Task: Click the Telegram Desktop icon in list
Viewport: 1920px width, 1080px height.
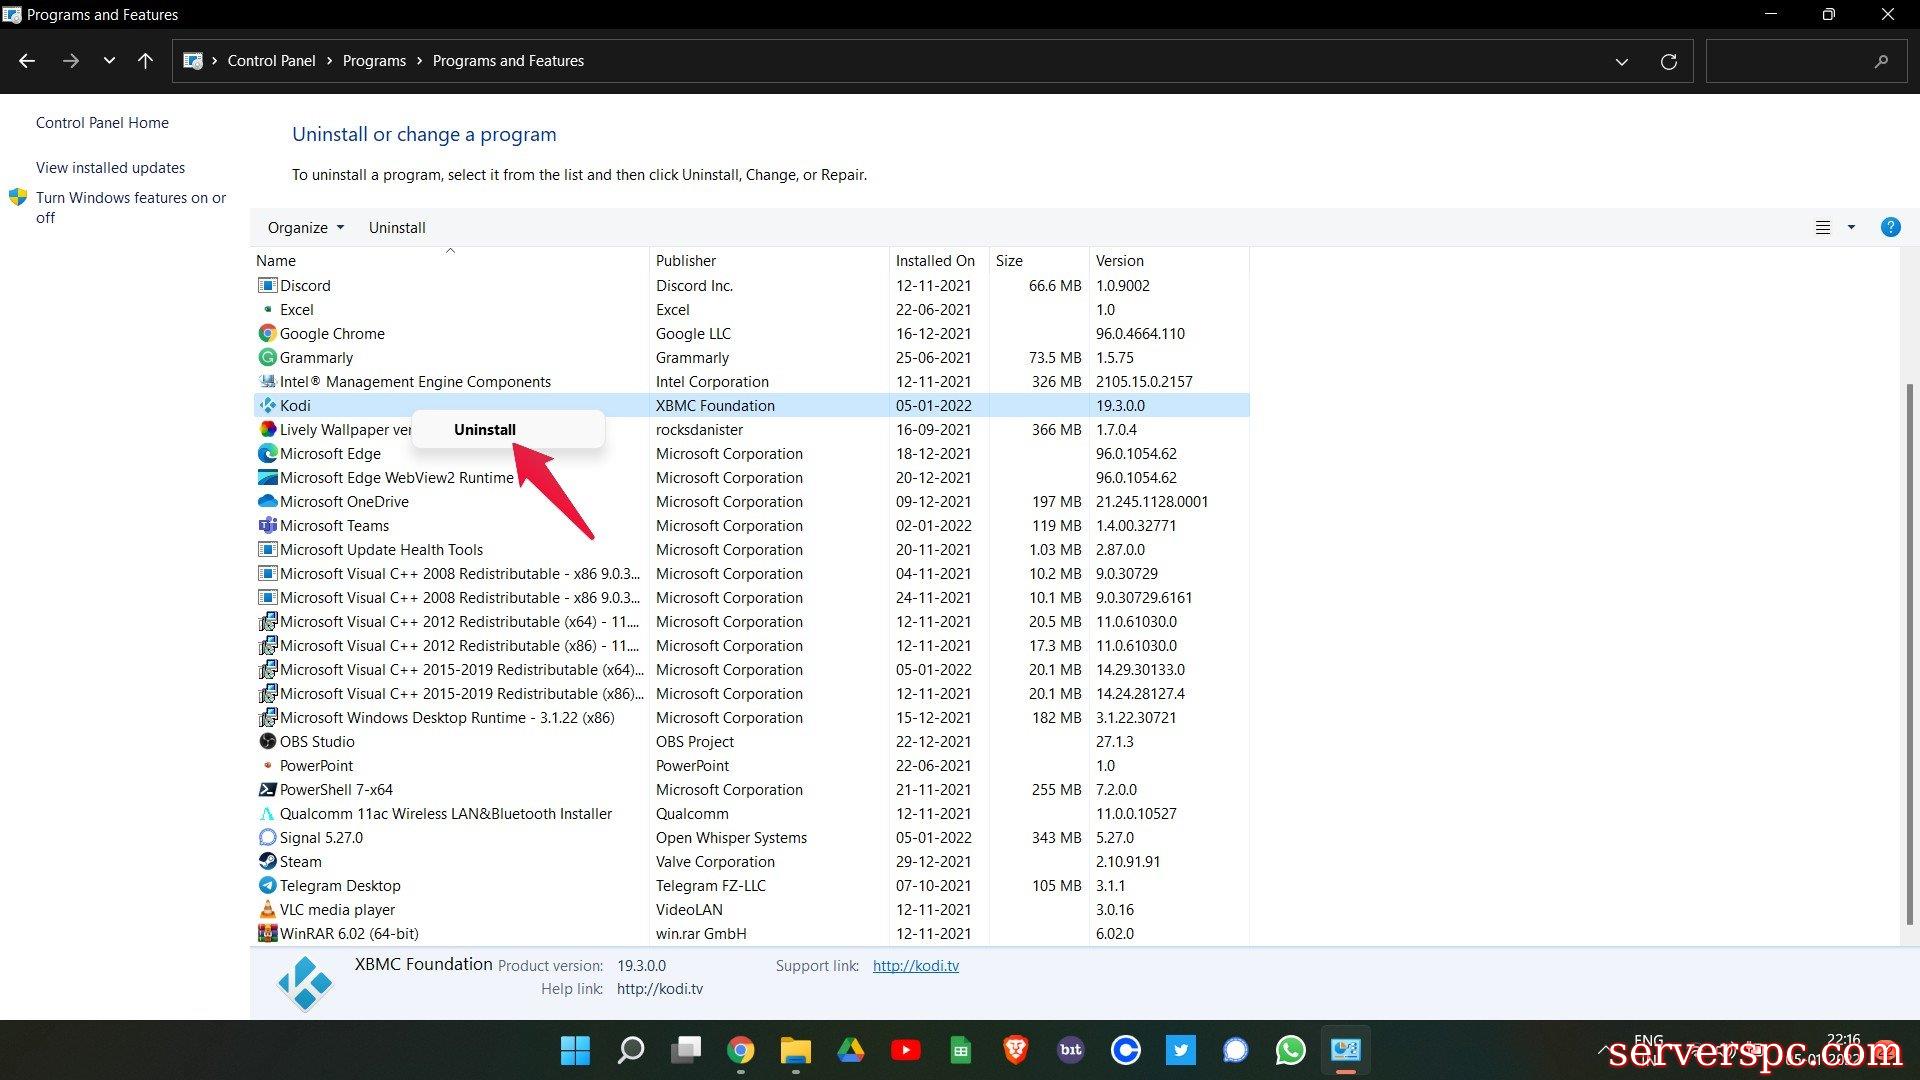Action: [267, 886]
